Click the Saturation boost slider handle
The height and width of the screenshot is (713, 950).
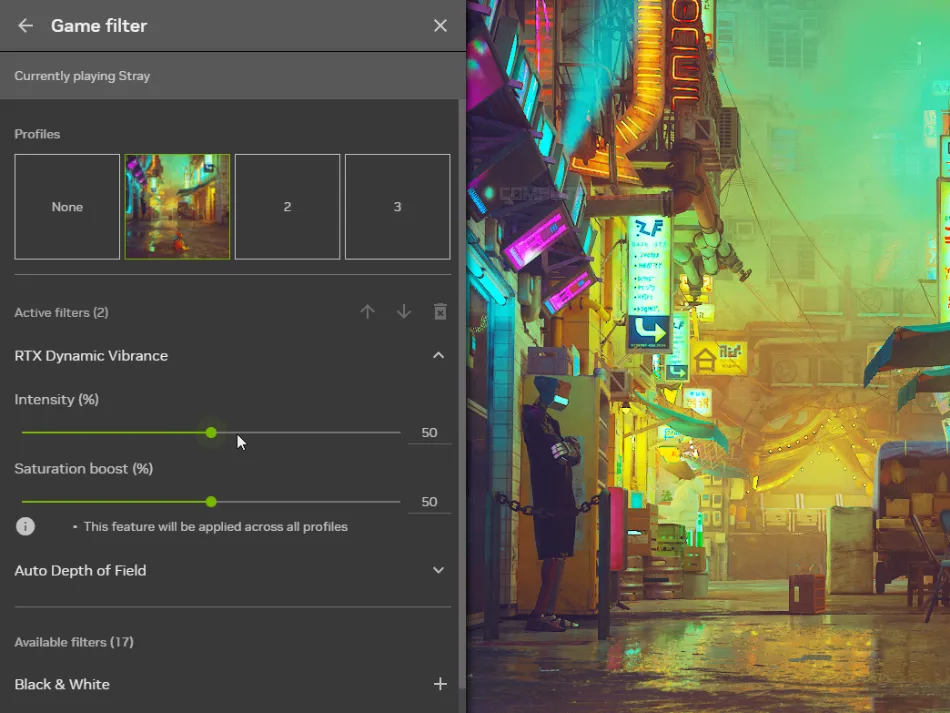(x=211, y=502)
